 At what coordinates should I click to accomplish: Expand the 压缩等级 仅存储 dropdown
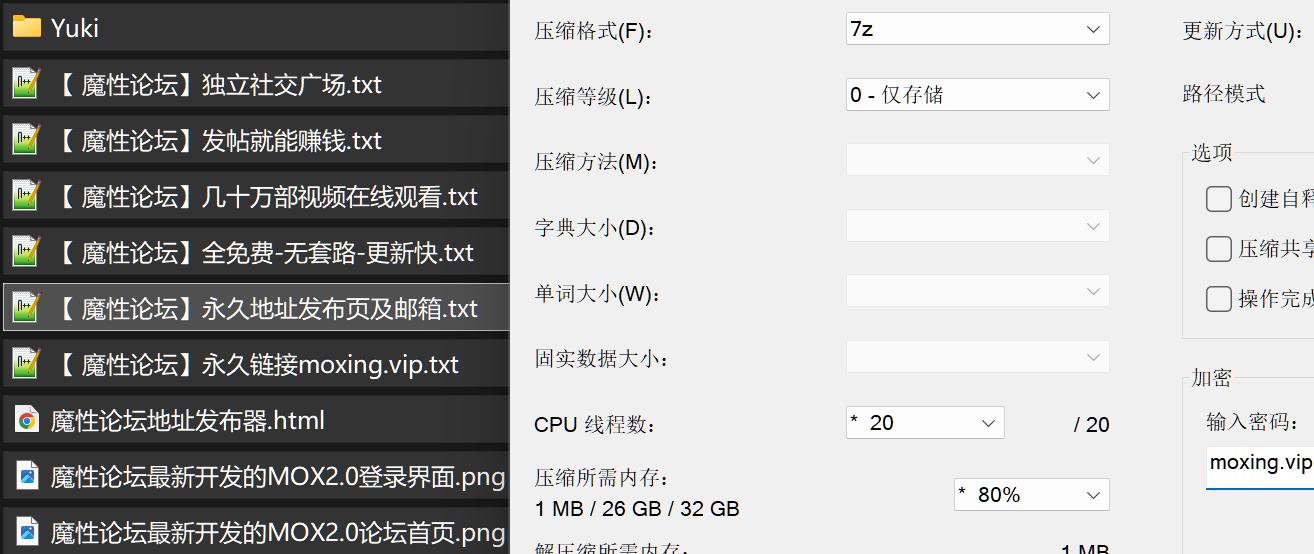[977, 95]
